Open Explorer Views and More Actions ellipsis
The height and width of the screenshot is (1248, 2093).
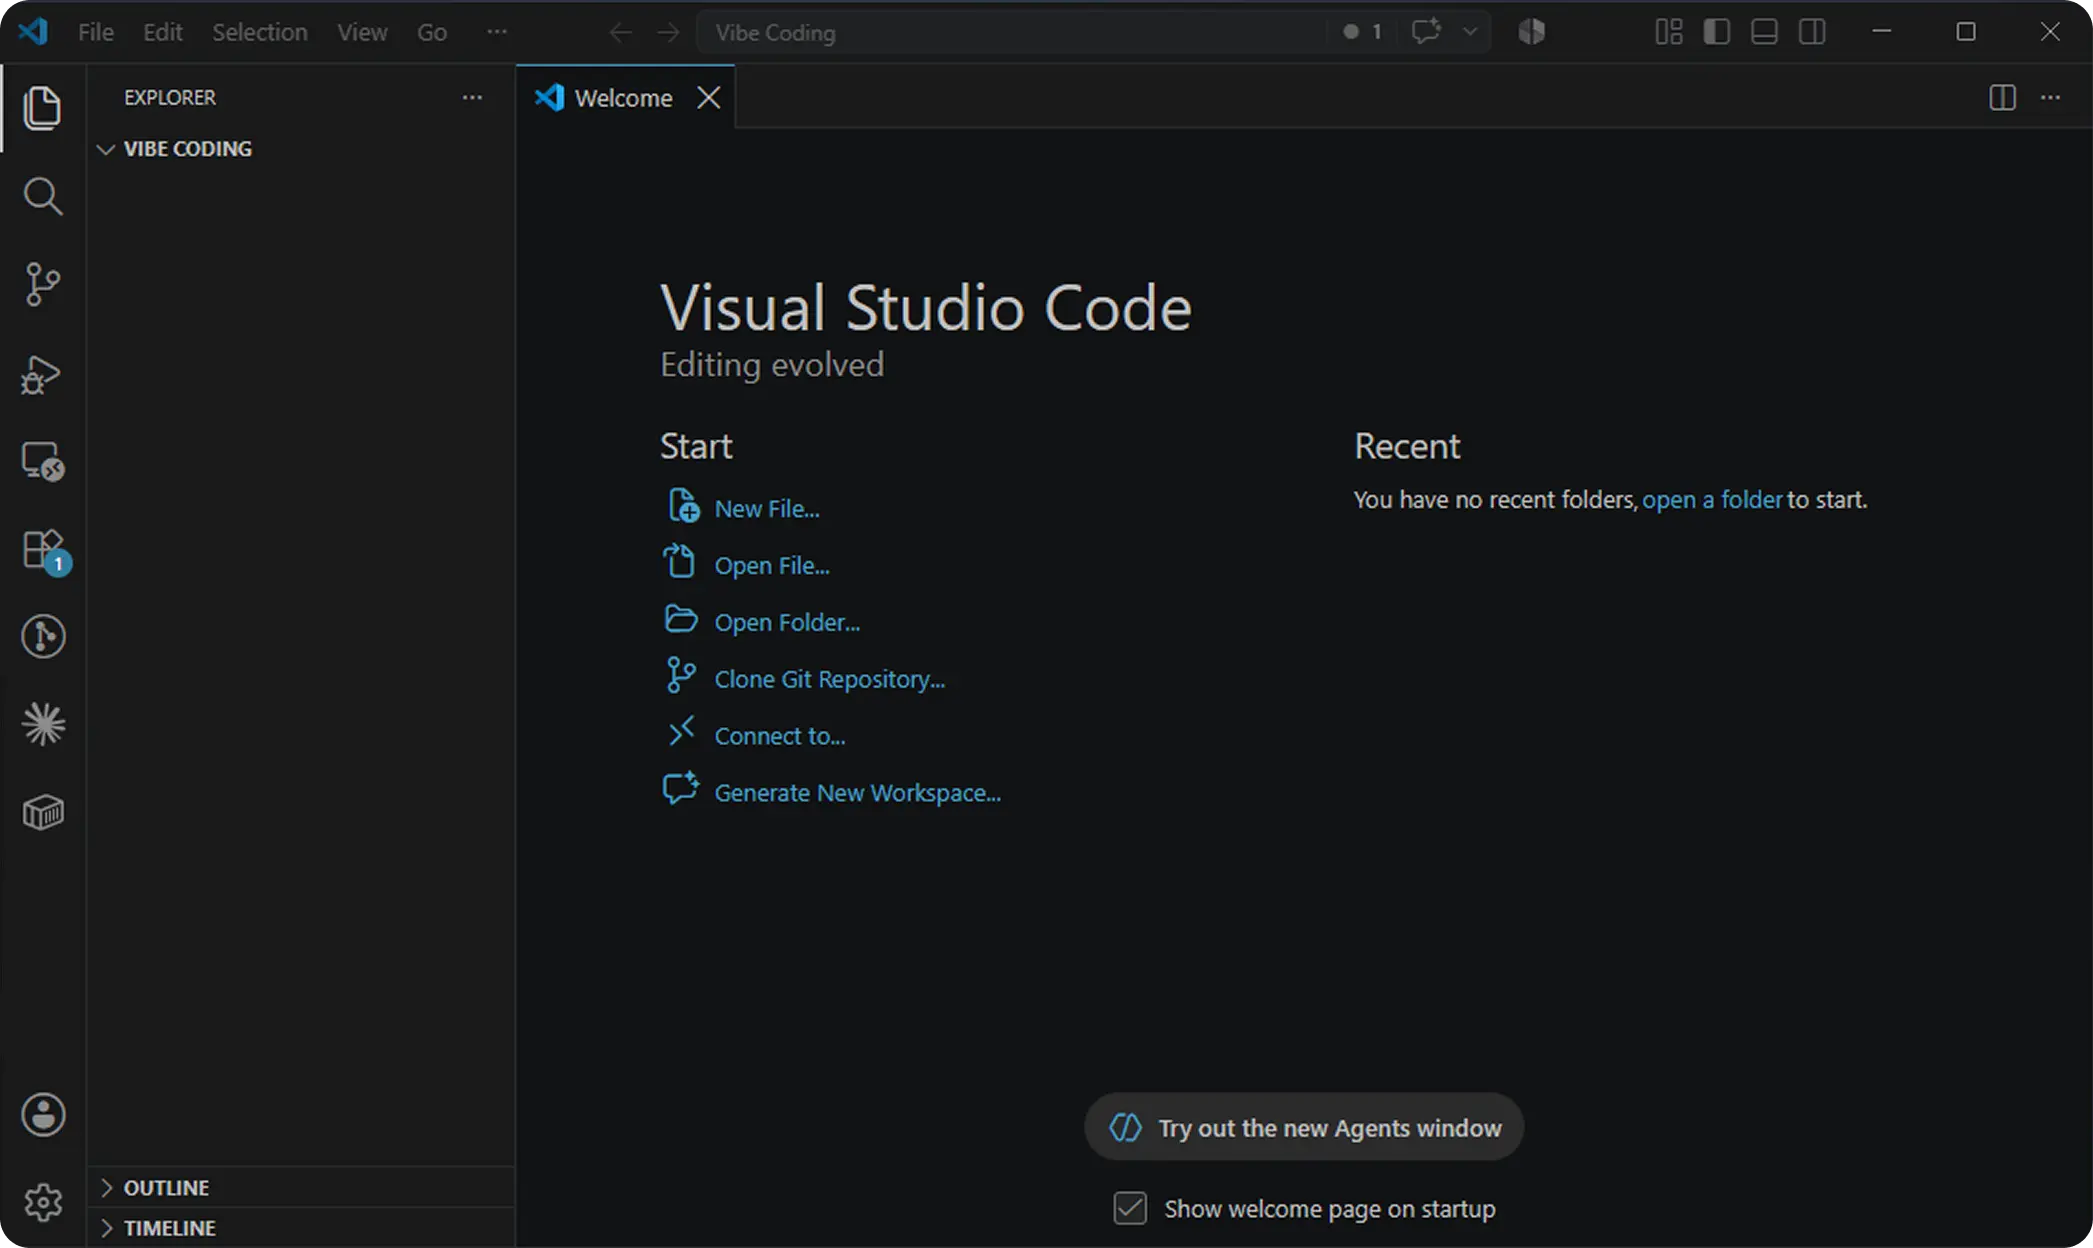[x=472, y=97]
